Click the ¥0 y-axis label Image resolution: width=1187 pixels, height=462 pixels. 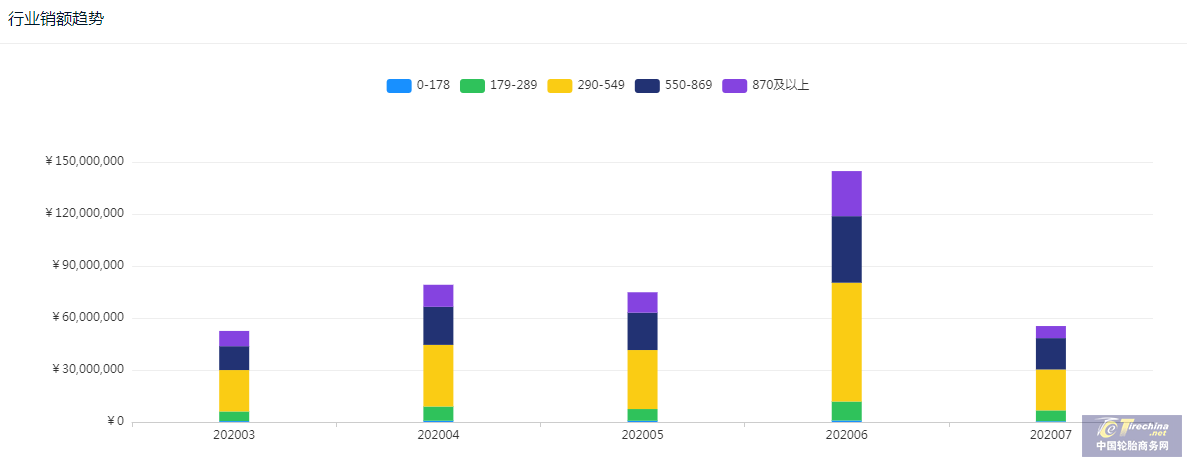[115, 422]
